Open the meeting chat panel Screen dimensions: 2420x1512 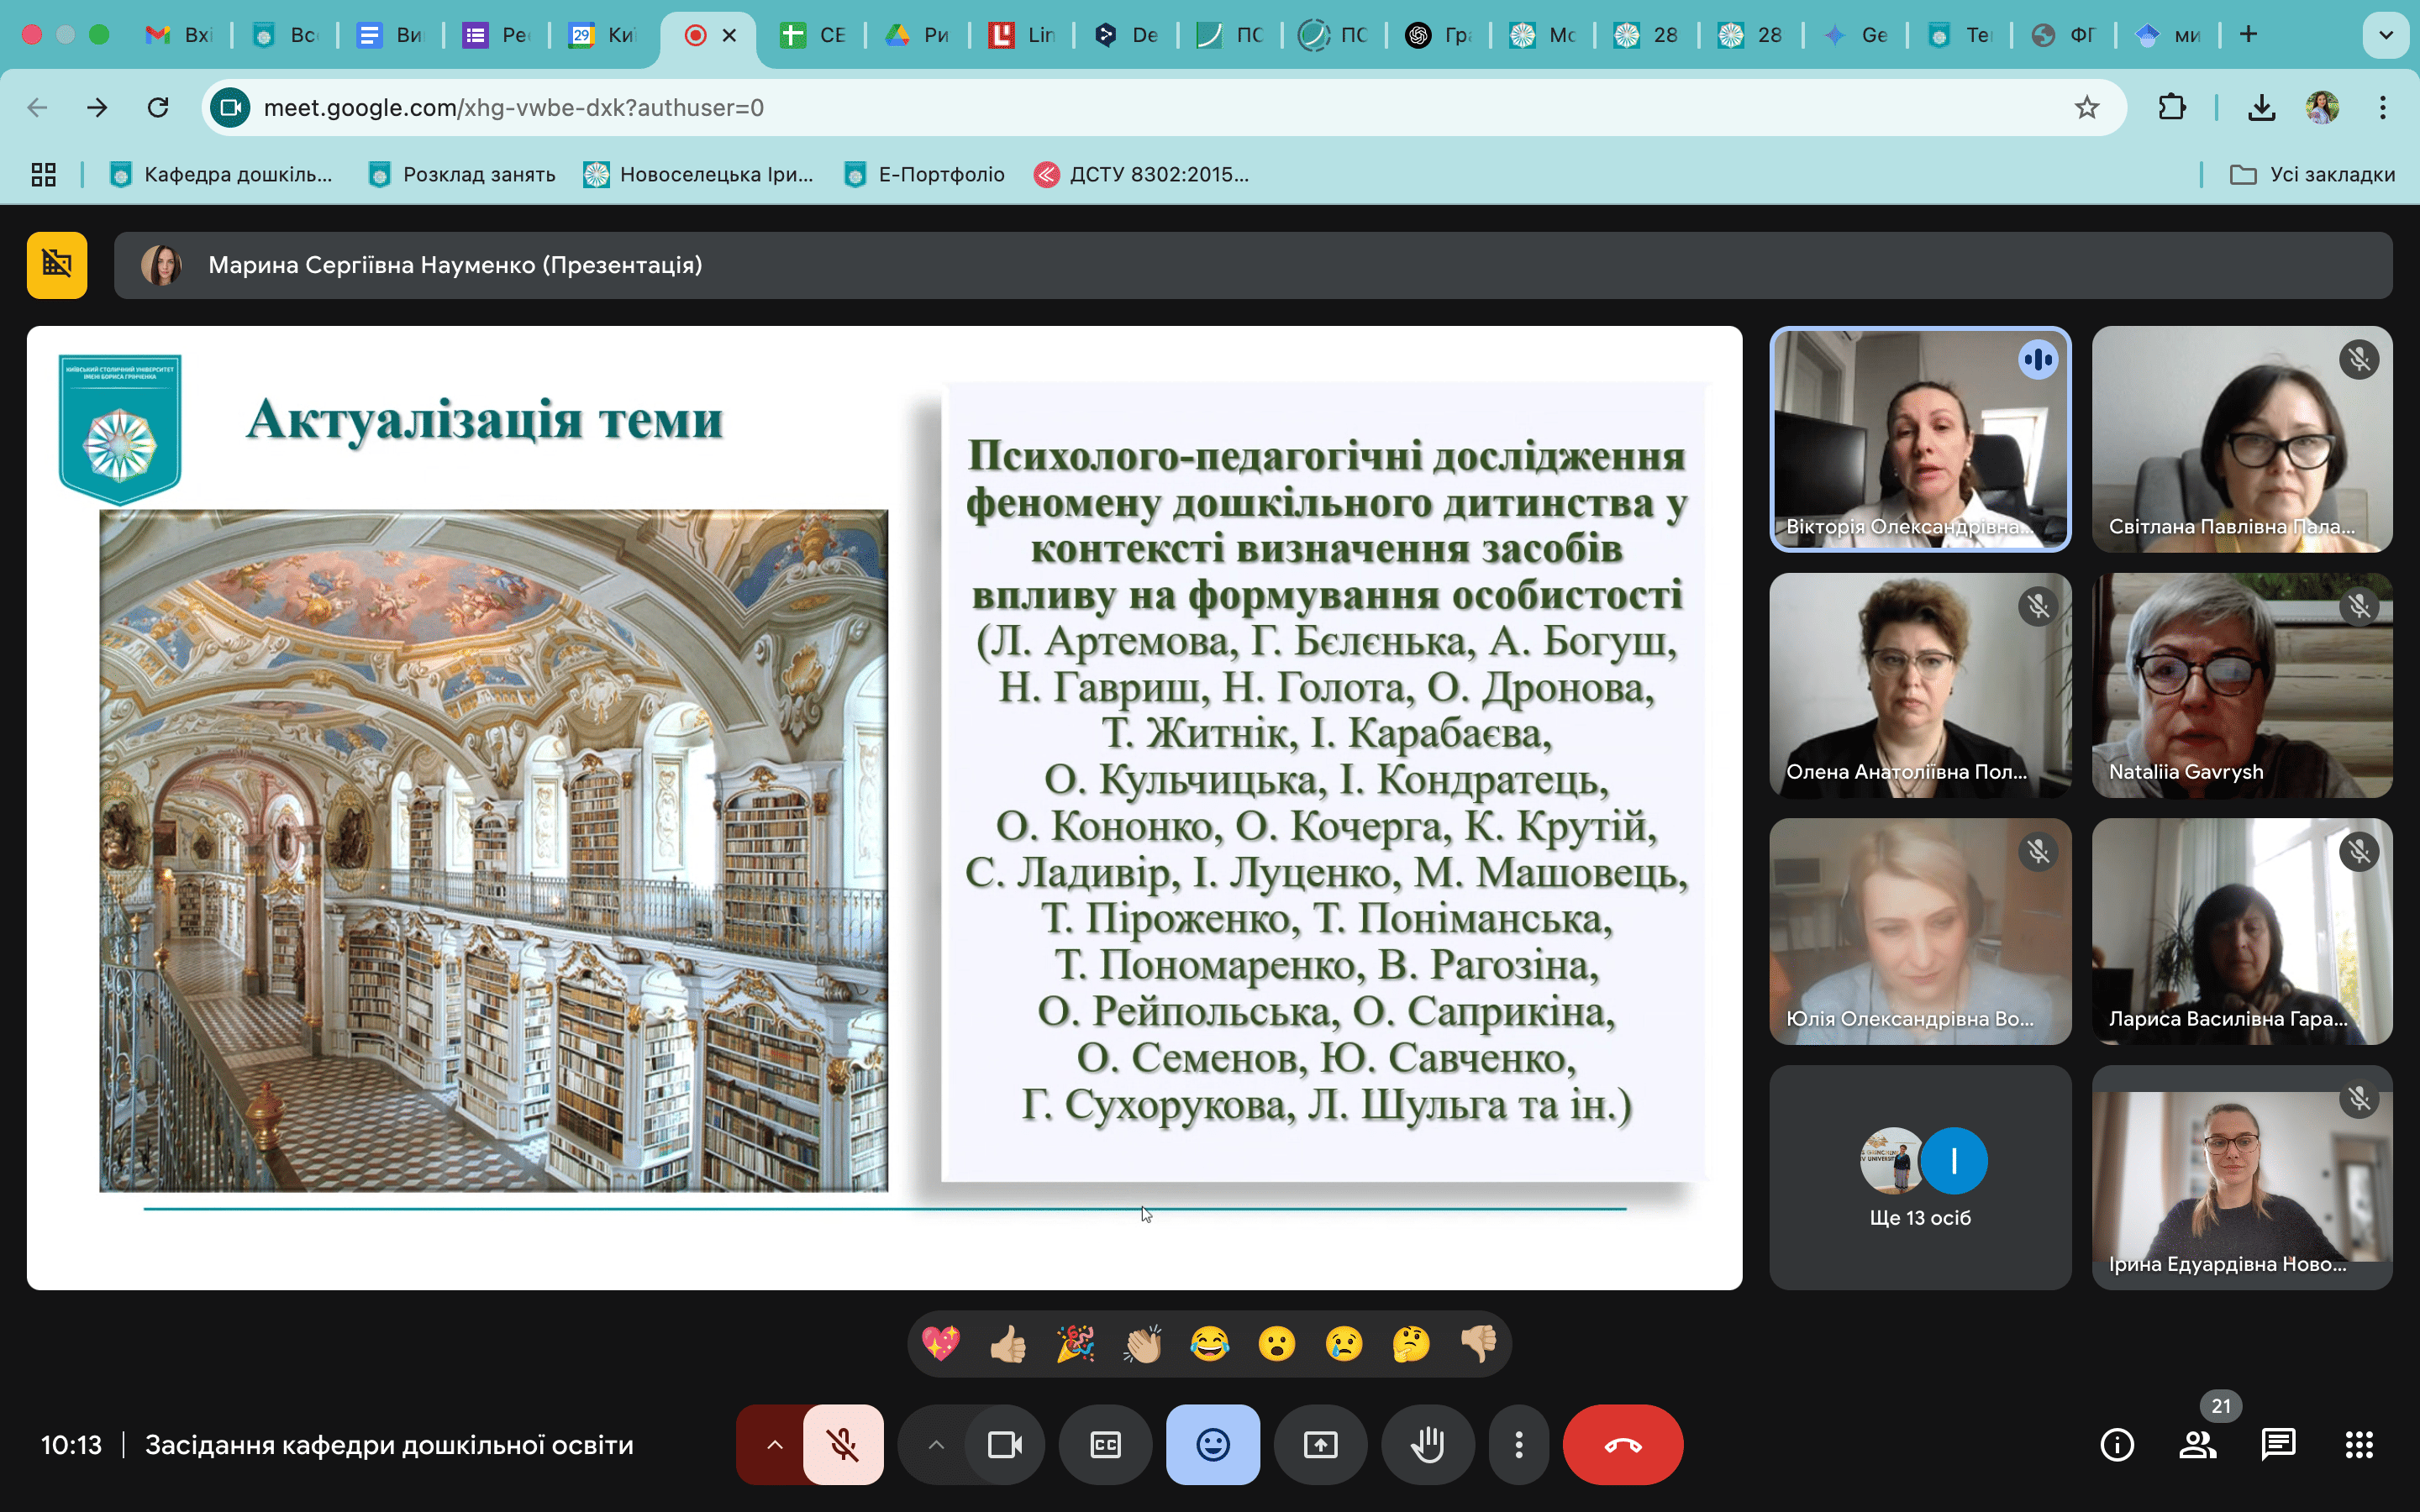click(x=2278, y=1444)
